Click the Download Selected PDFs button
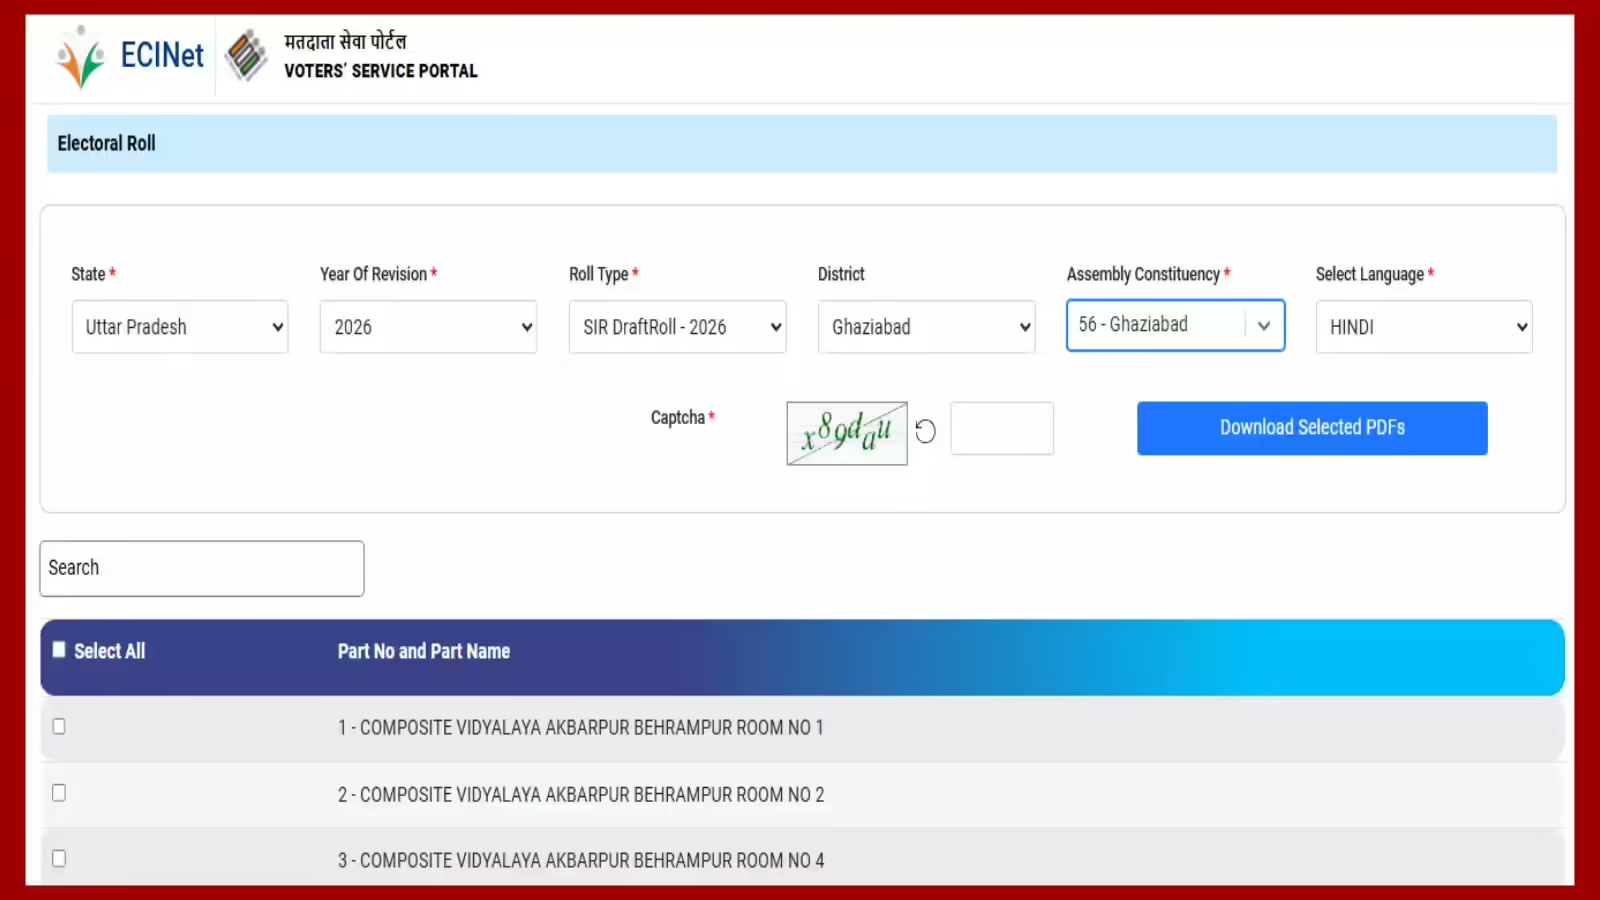The width and height of the screenshot is (1600, 900). 1312,428
